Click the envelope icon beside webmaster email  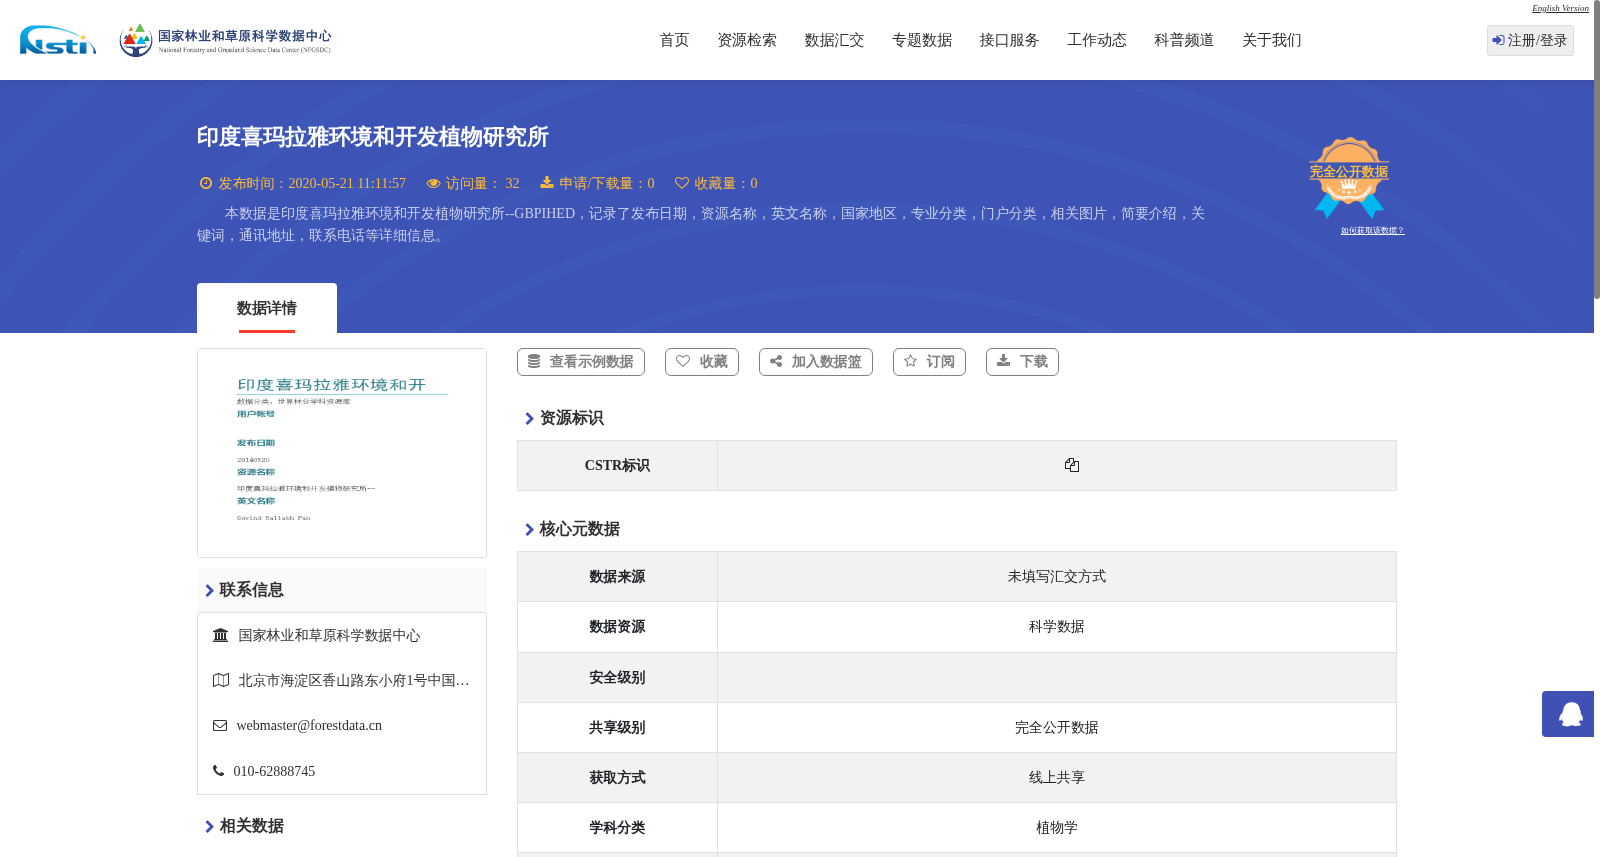[x=220, y=726]
